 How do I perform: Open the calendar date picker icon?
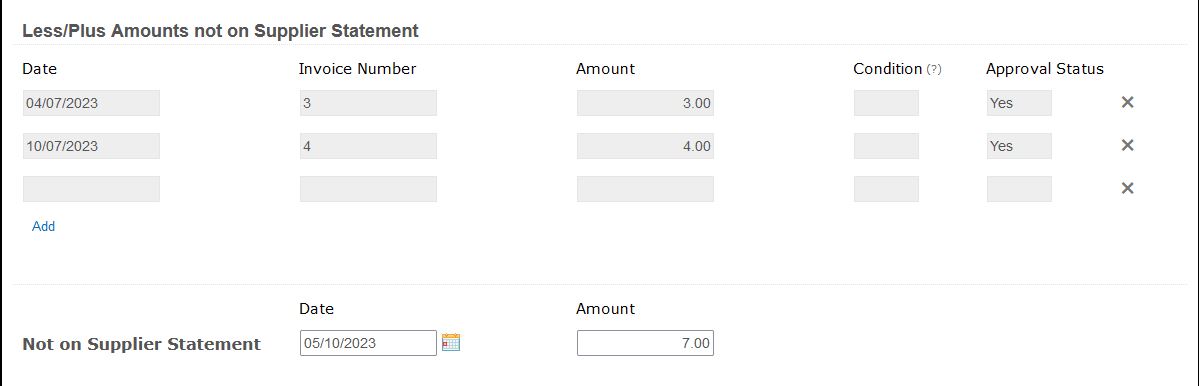pyautogui.click(x=451, y=342)
